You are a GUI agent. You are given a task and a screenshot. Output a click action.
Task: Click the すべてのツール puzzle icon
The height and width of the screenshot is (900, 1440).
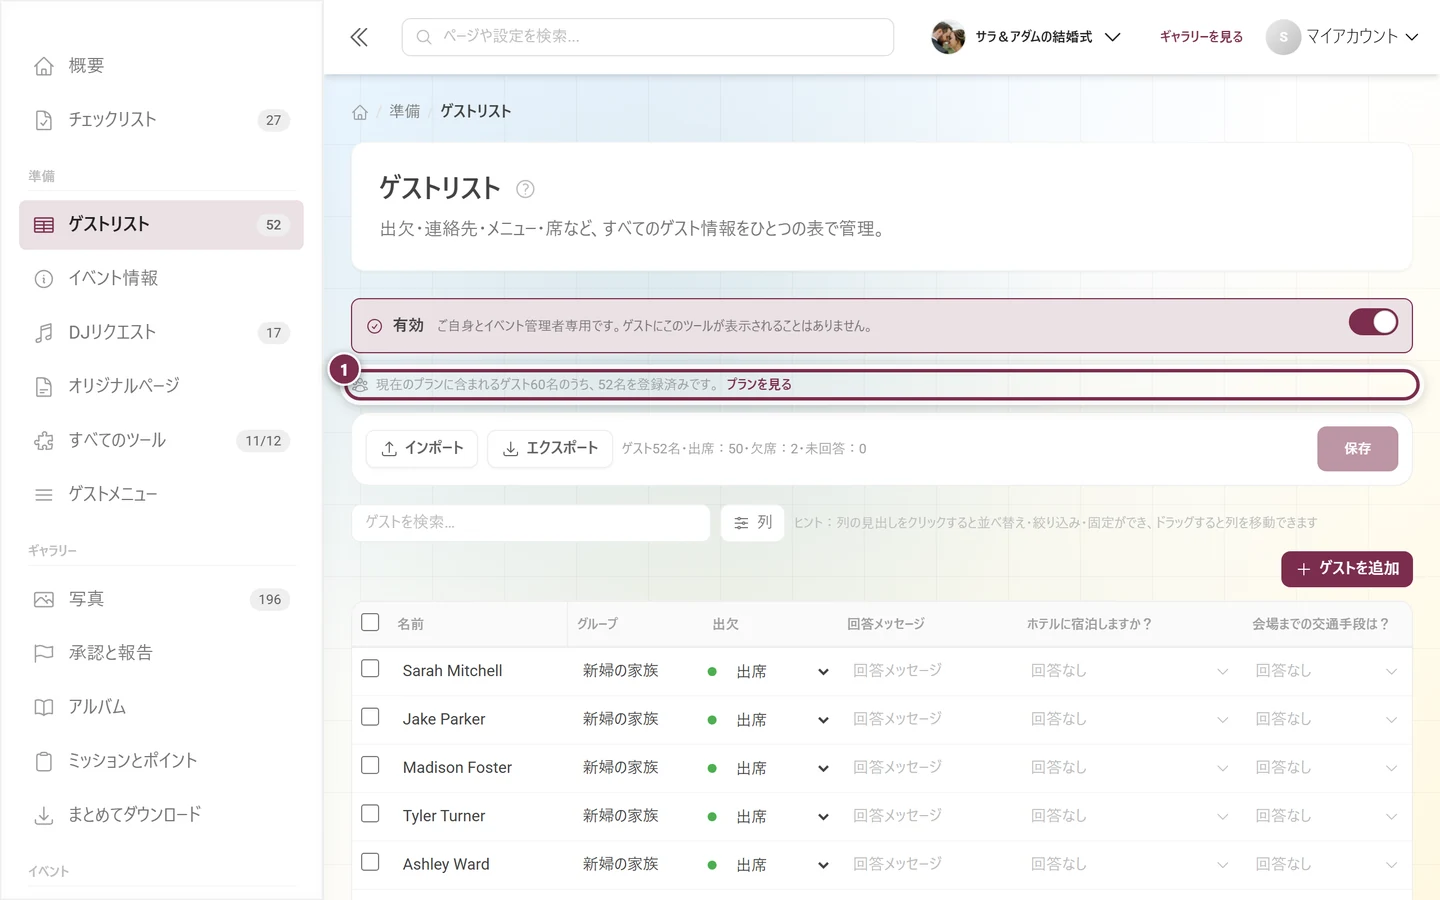[x=44, y=441]
